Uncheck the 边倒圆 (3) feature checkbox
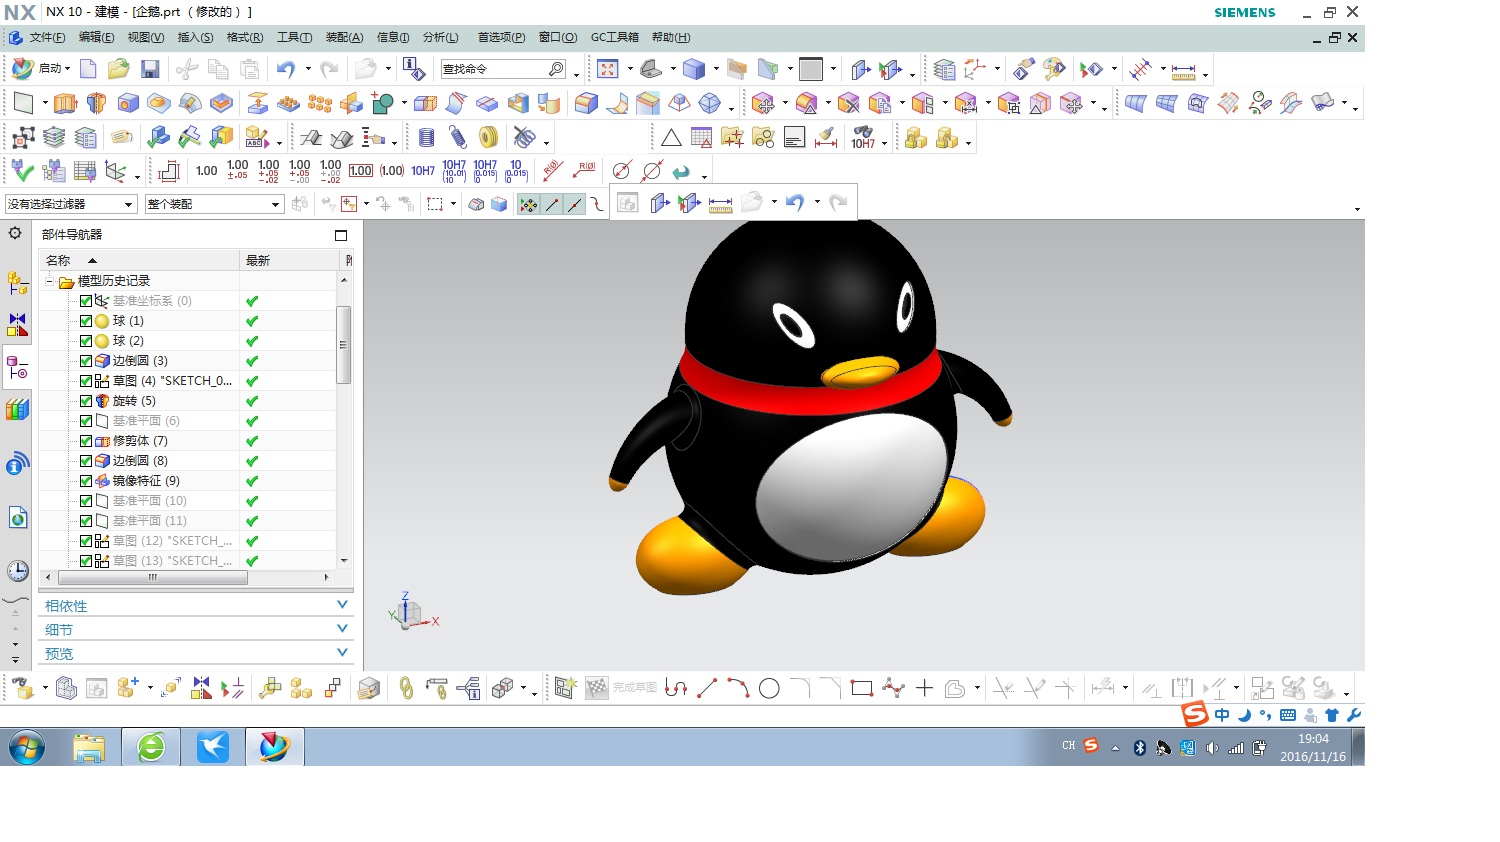 point(86,361)
